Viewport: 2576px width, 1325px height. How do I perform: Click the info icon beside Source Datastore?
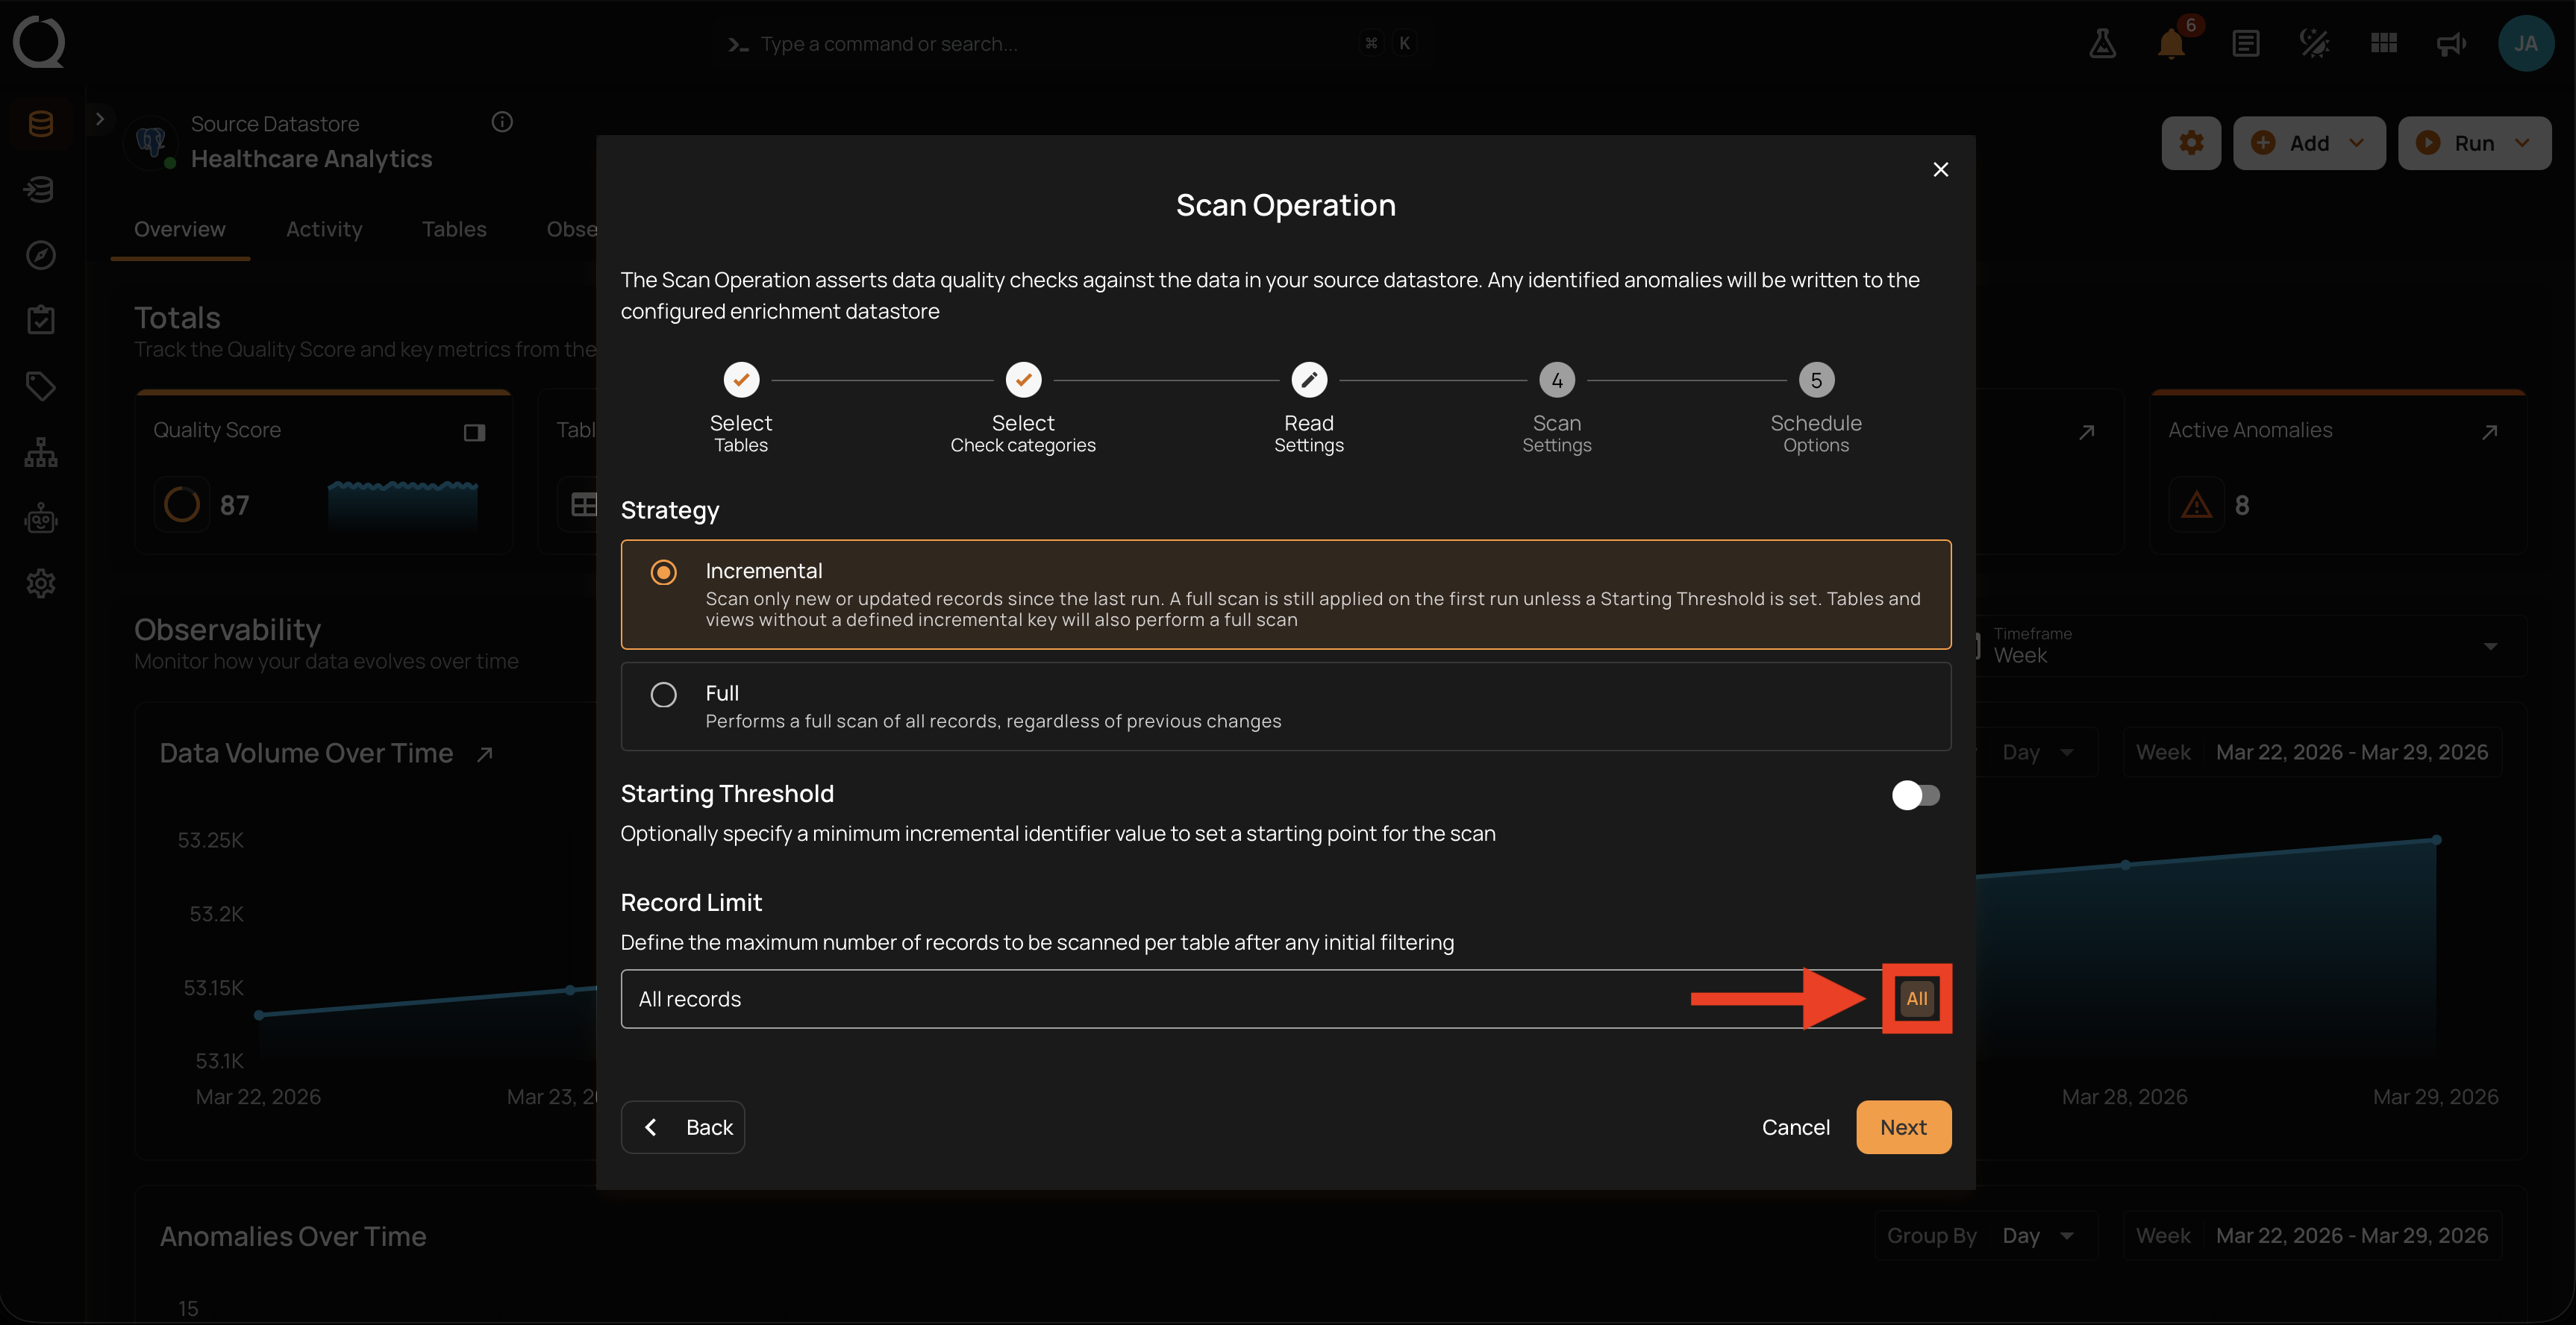502,122
